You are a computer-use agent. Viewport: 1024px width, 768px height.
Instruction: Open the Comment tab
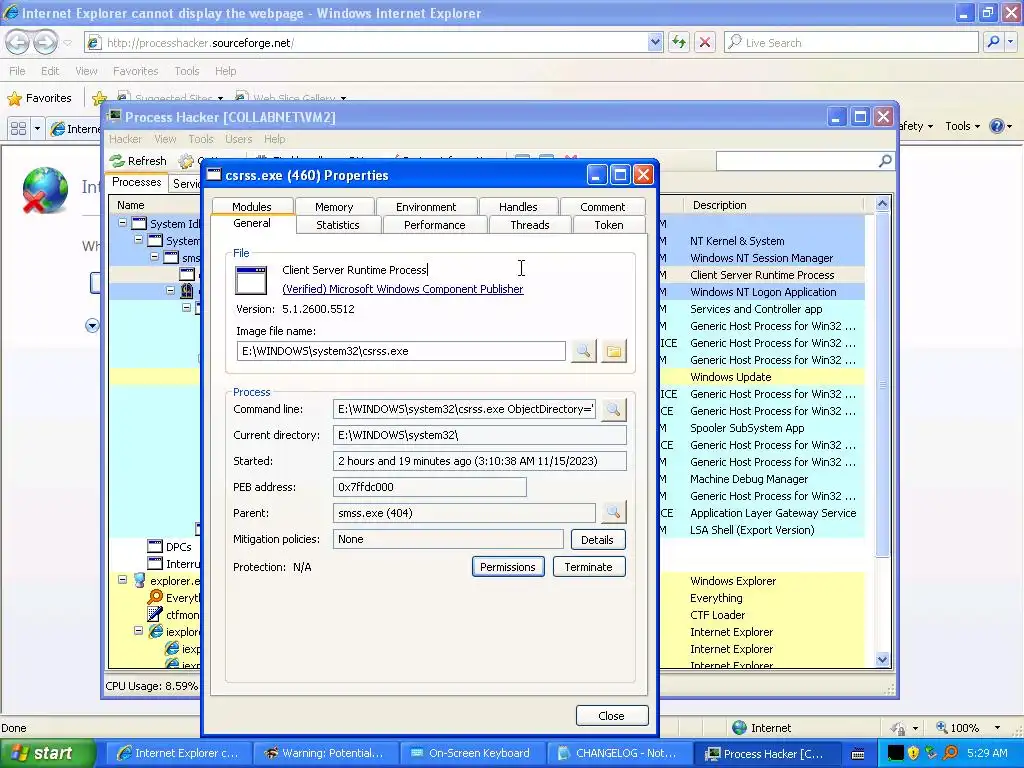click(x=602, y=207)
